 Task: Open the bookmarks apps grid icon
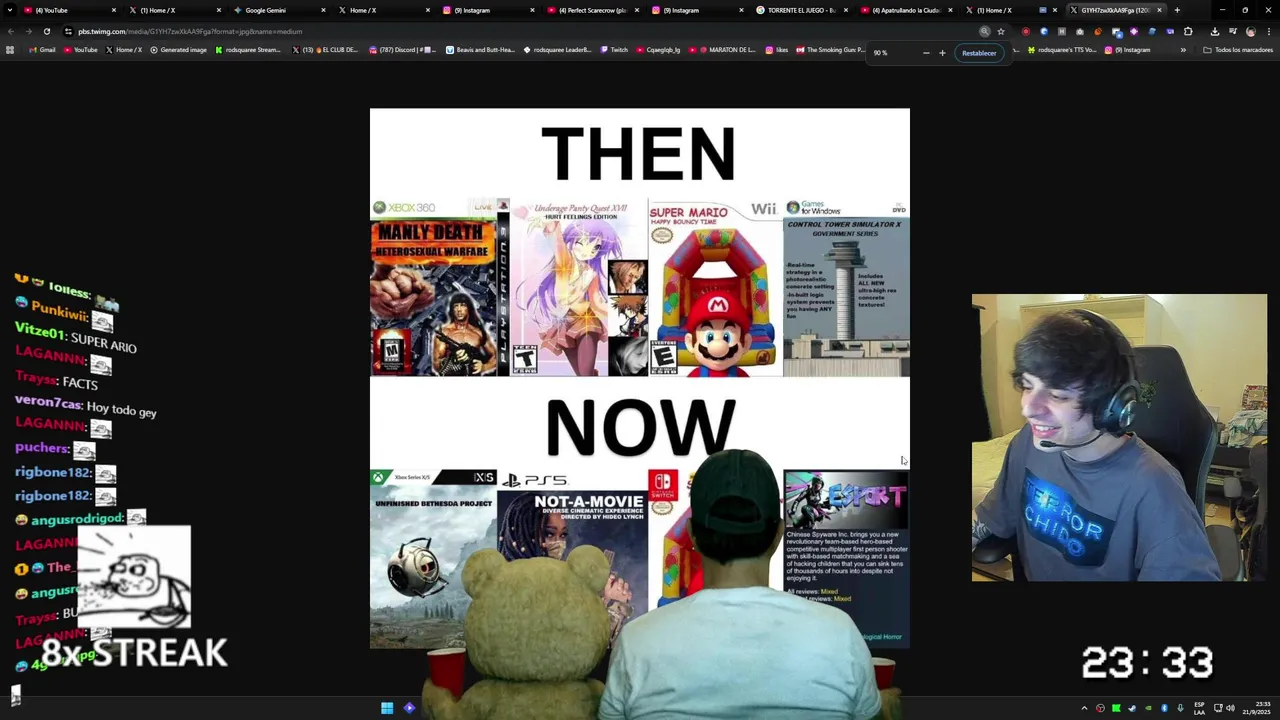(10, 50)
